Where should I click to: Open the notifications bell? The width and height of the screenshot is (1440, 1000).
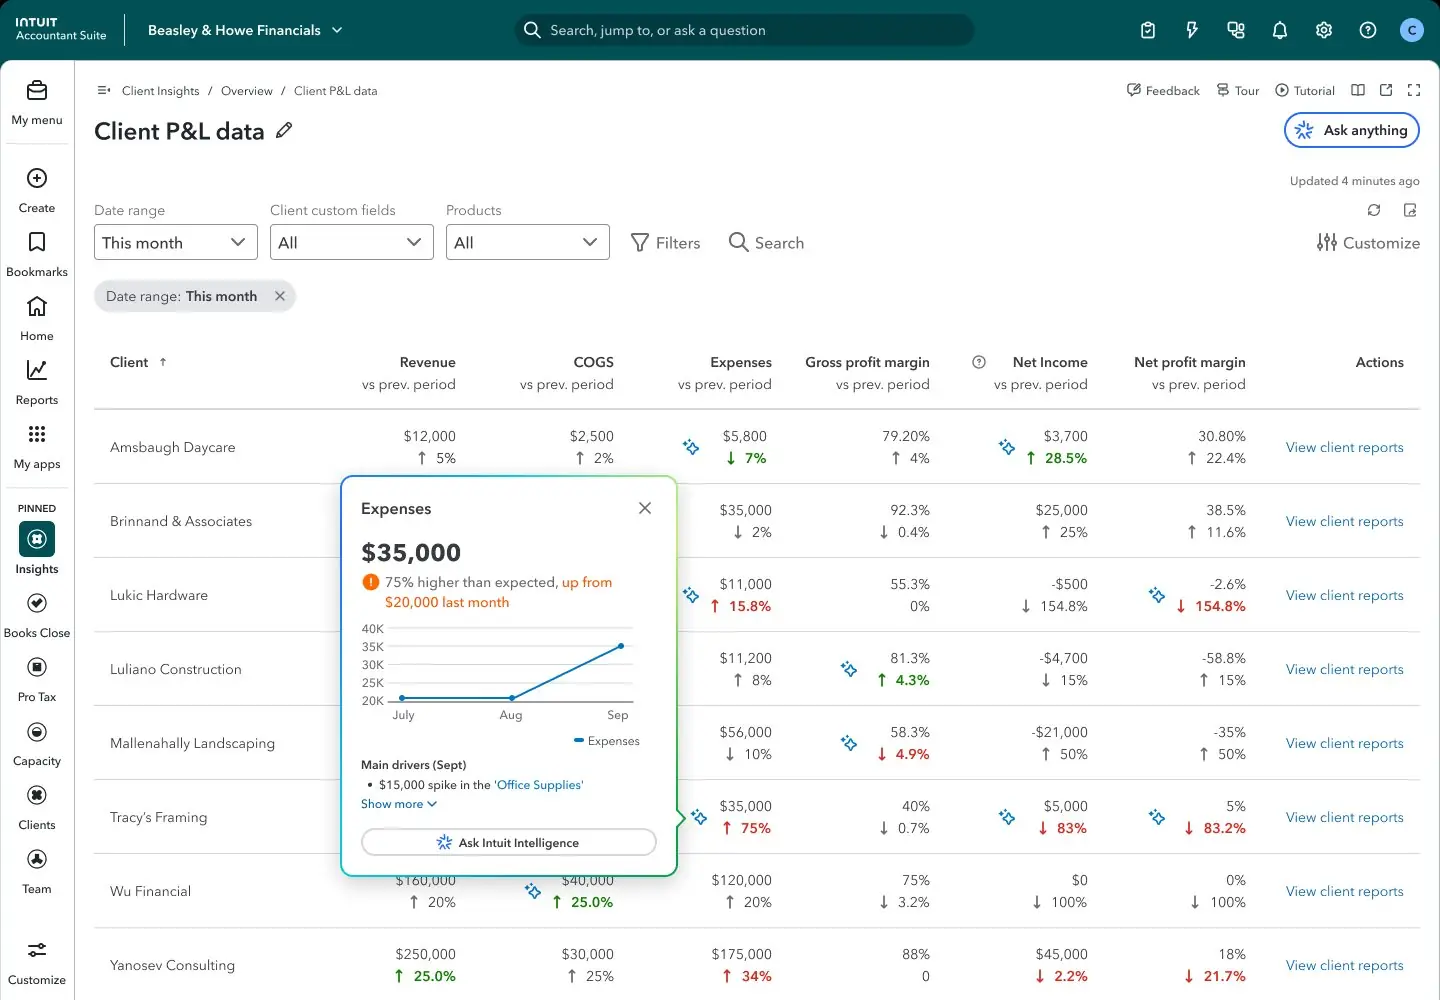[x=1280, y=30]
